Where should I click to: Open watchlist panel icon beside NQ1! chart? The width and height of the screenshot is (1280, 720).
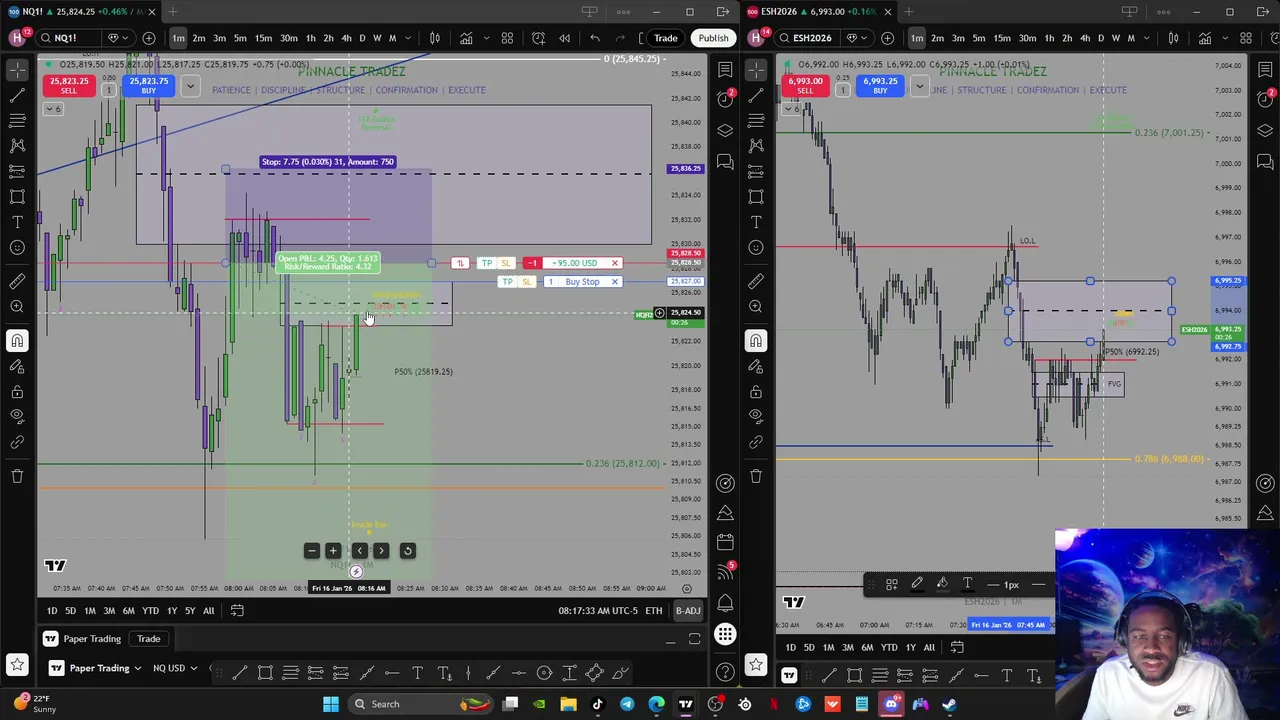point(725,69)
